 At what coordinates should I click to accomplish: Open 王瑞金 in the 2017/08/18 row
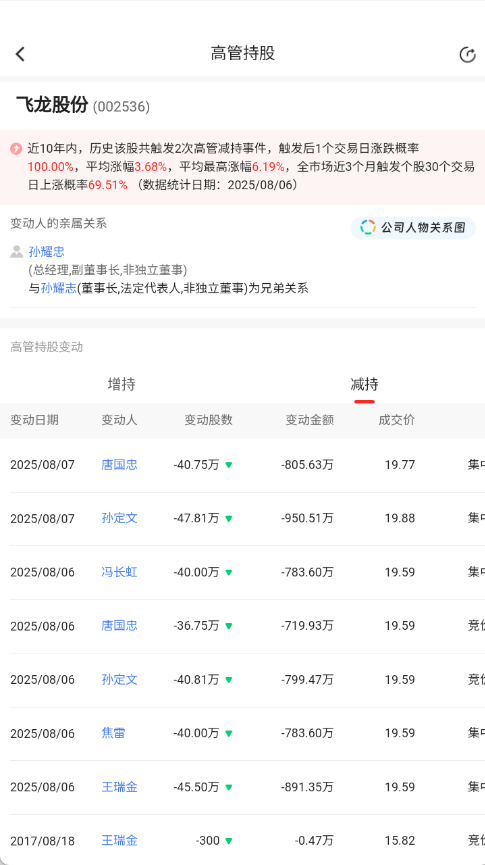(x=119, y=841)
